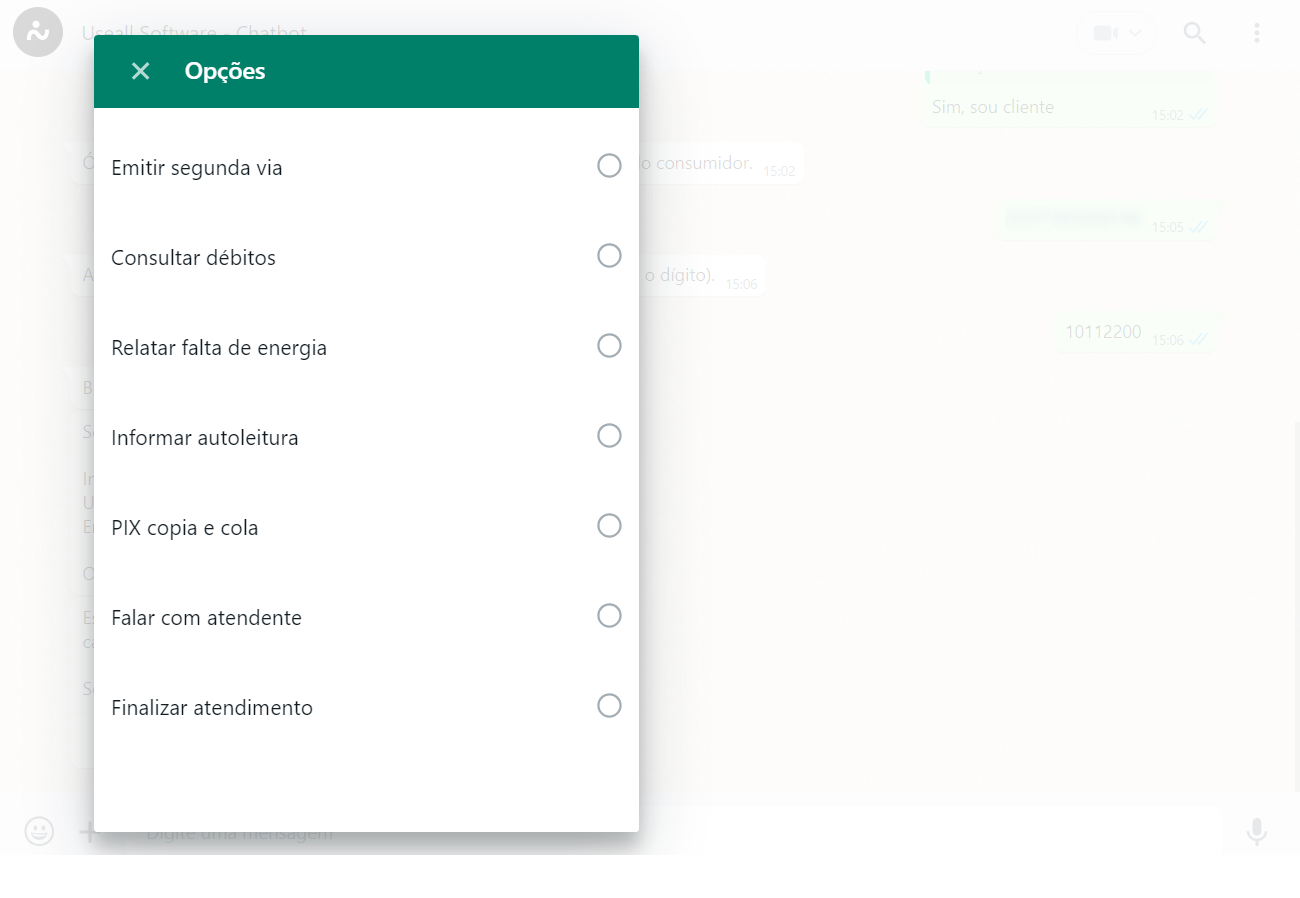Choose the Relatar falta de energia radio option
The width and height of the screenshot is (1300, 898).
click(609, 345)
